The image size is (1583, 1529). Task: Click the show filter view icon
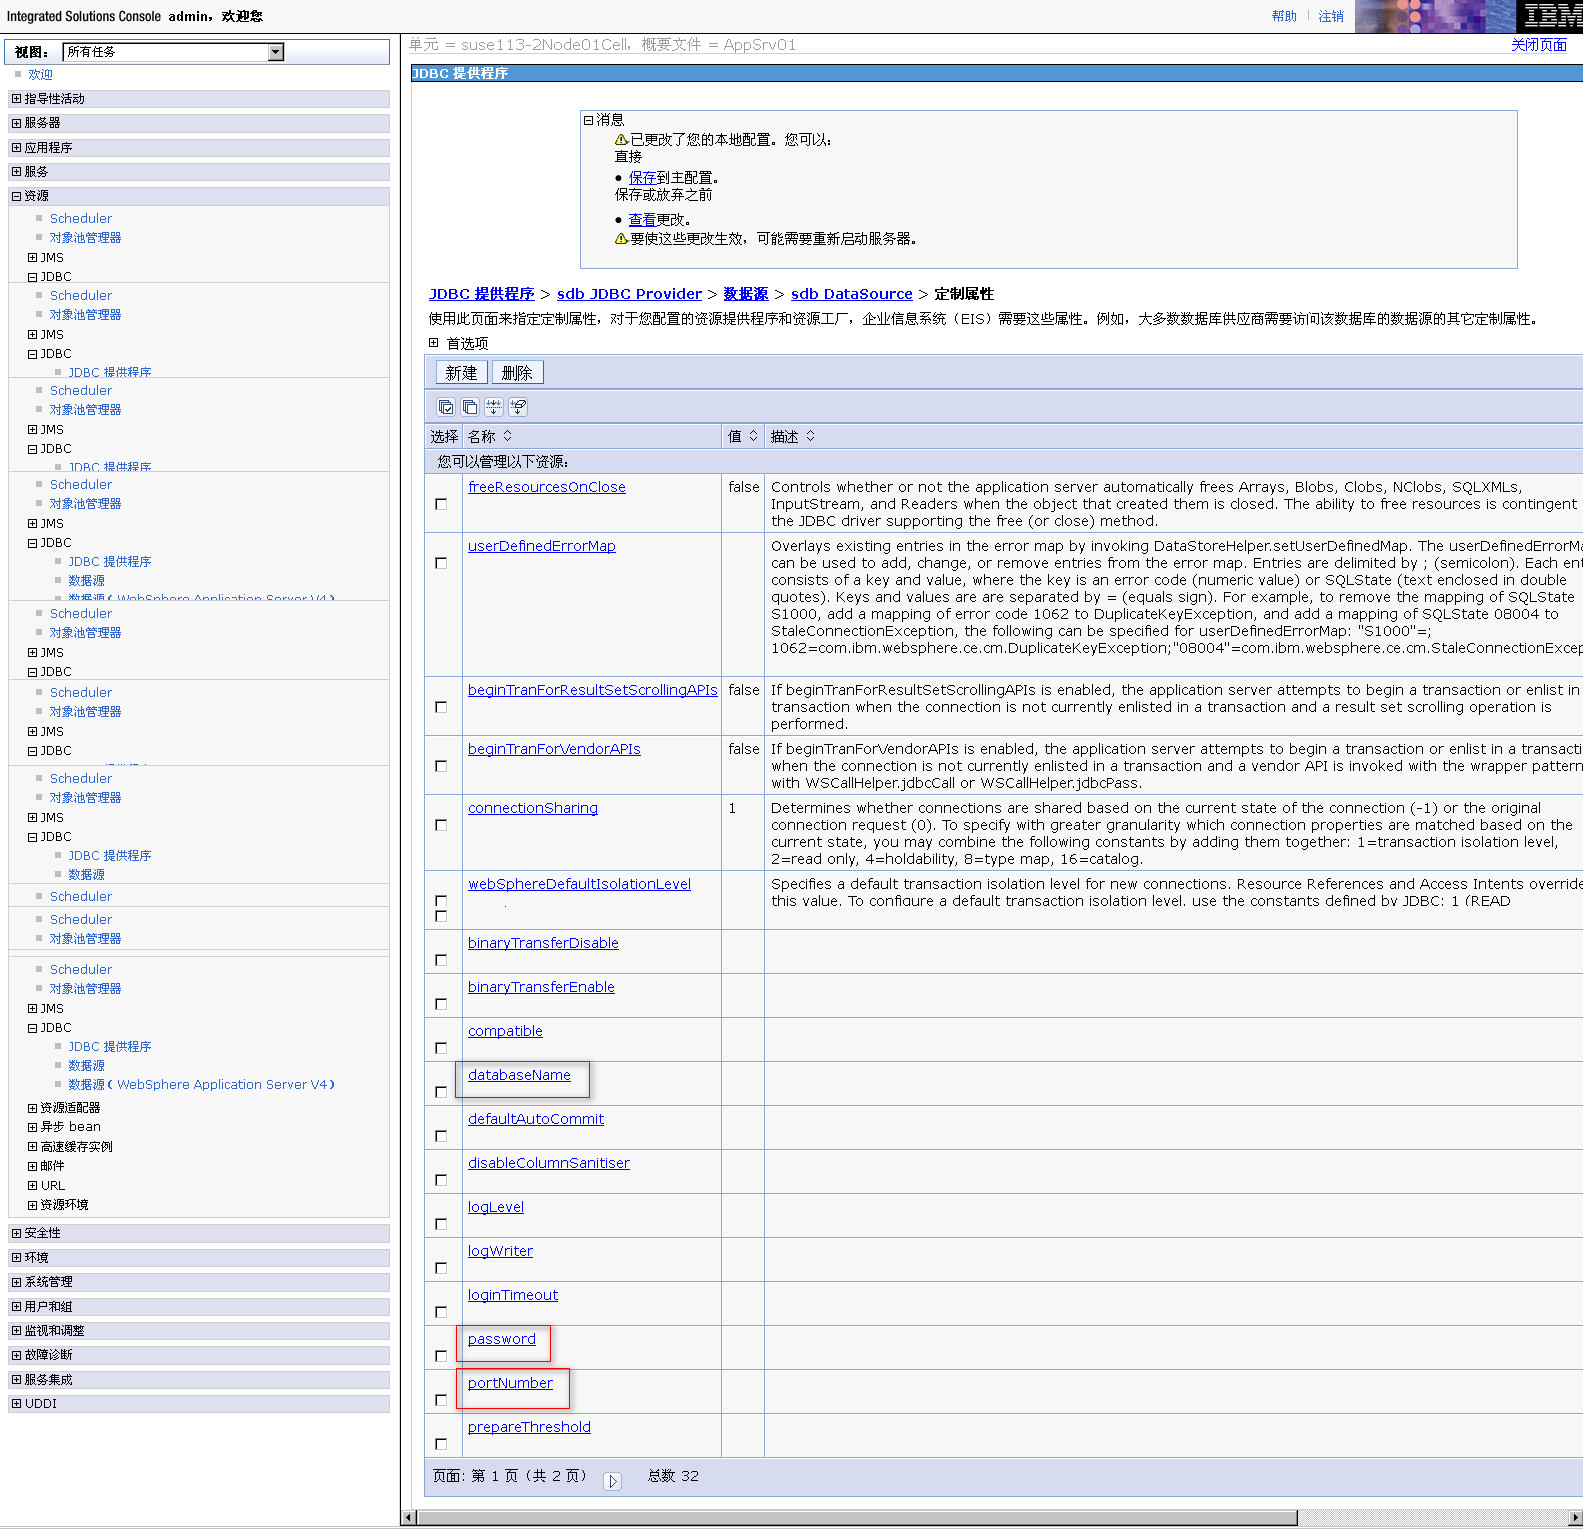click(x=494, y=407)
